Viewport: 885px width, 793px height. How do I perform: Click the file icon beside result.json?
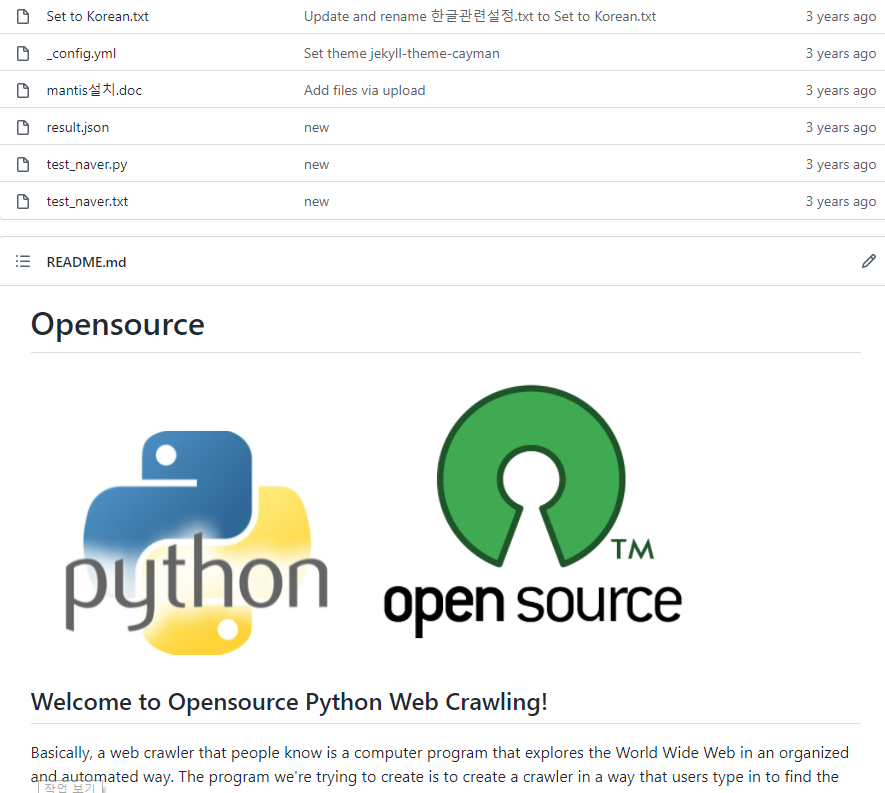[23, 128]
